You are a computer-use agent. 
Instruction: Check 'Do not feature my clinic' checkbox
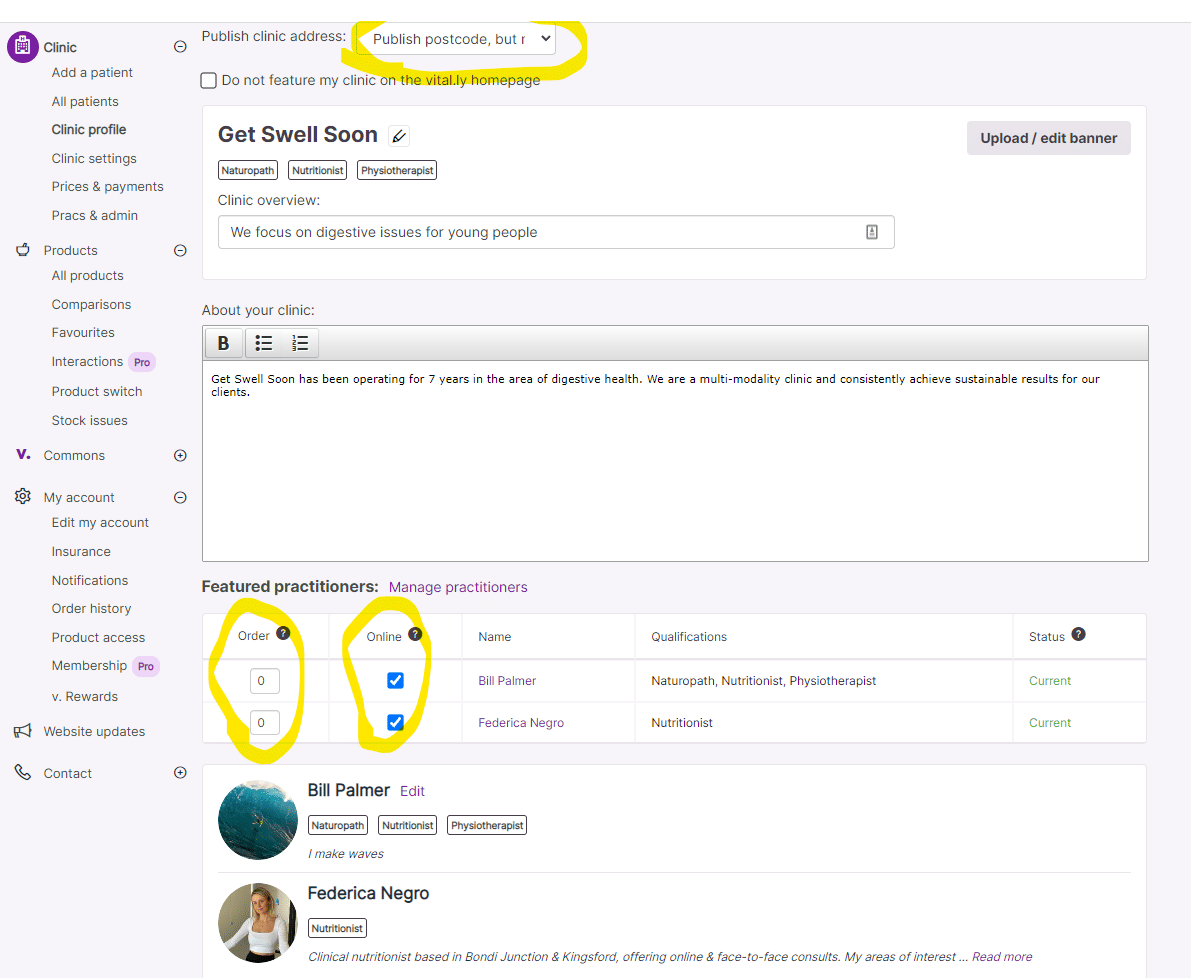(209, 80)
